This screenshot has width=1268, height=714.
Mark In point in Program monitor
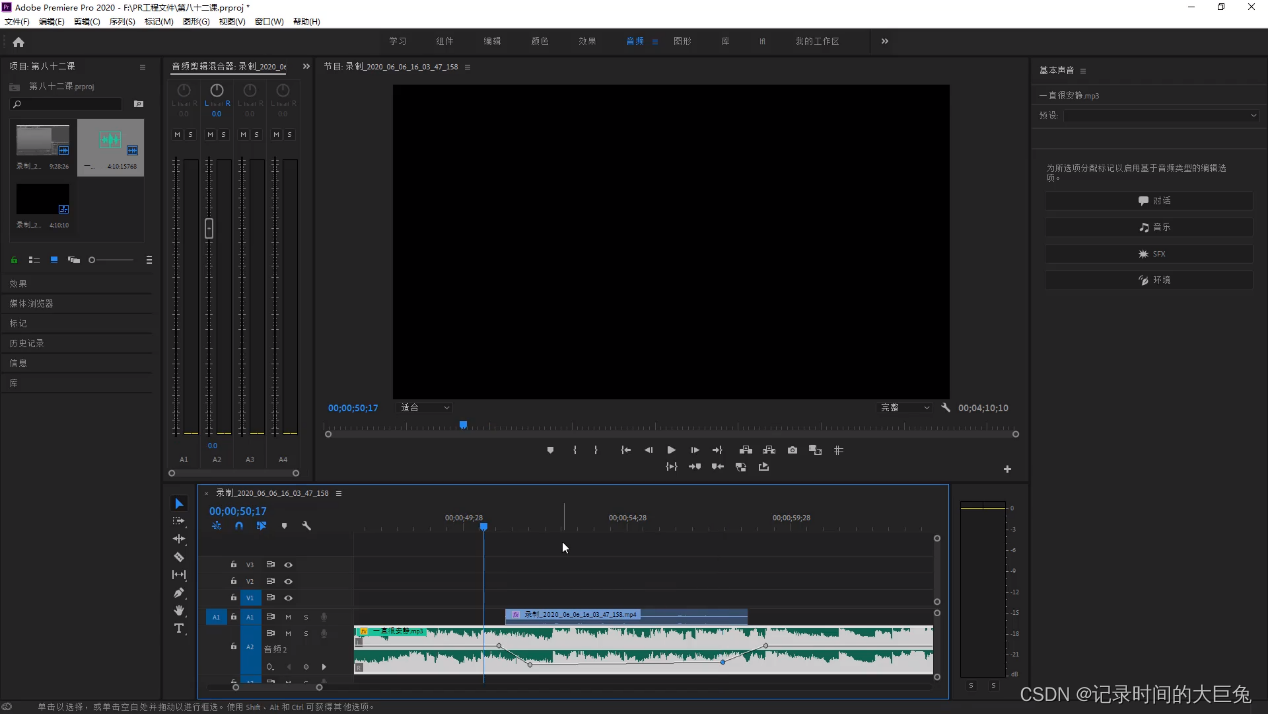click(x=574, y=450)
